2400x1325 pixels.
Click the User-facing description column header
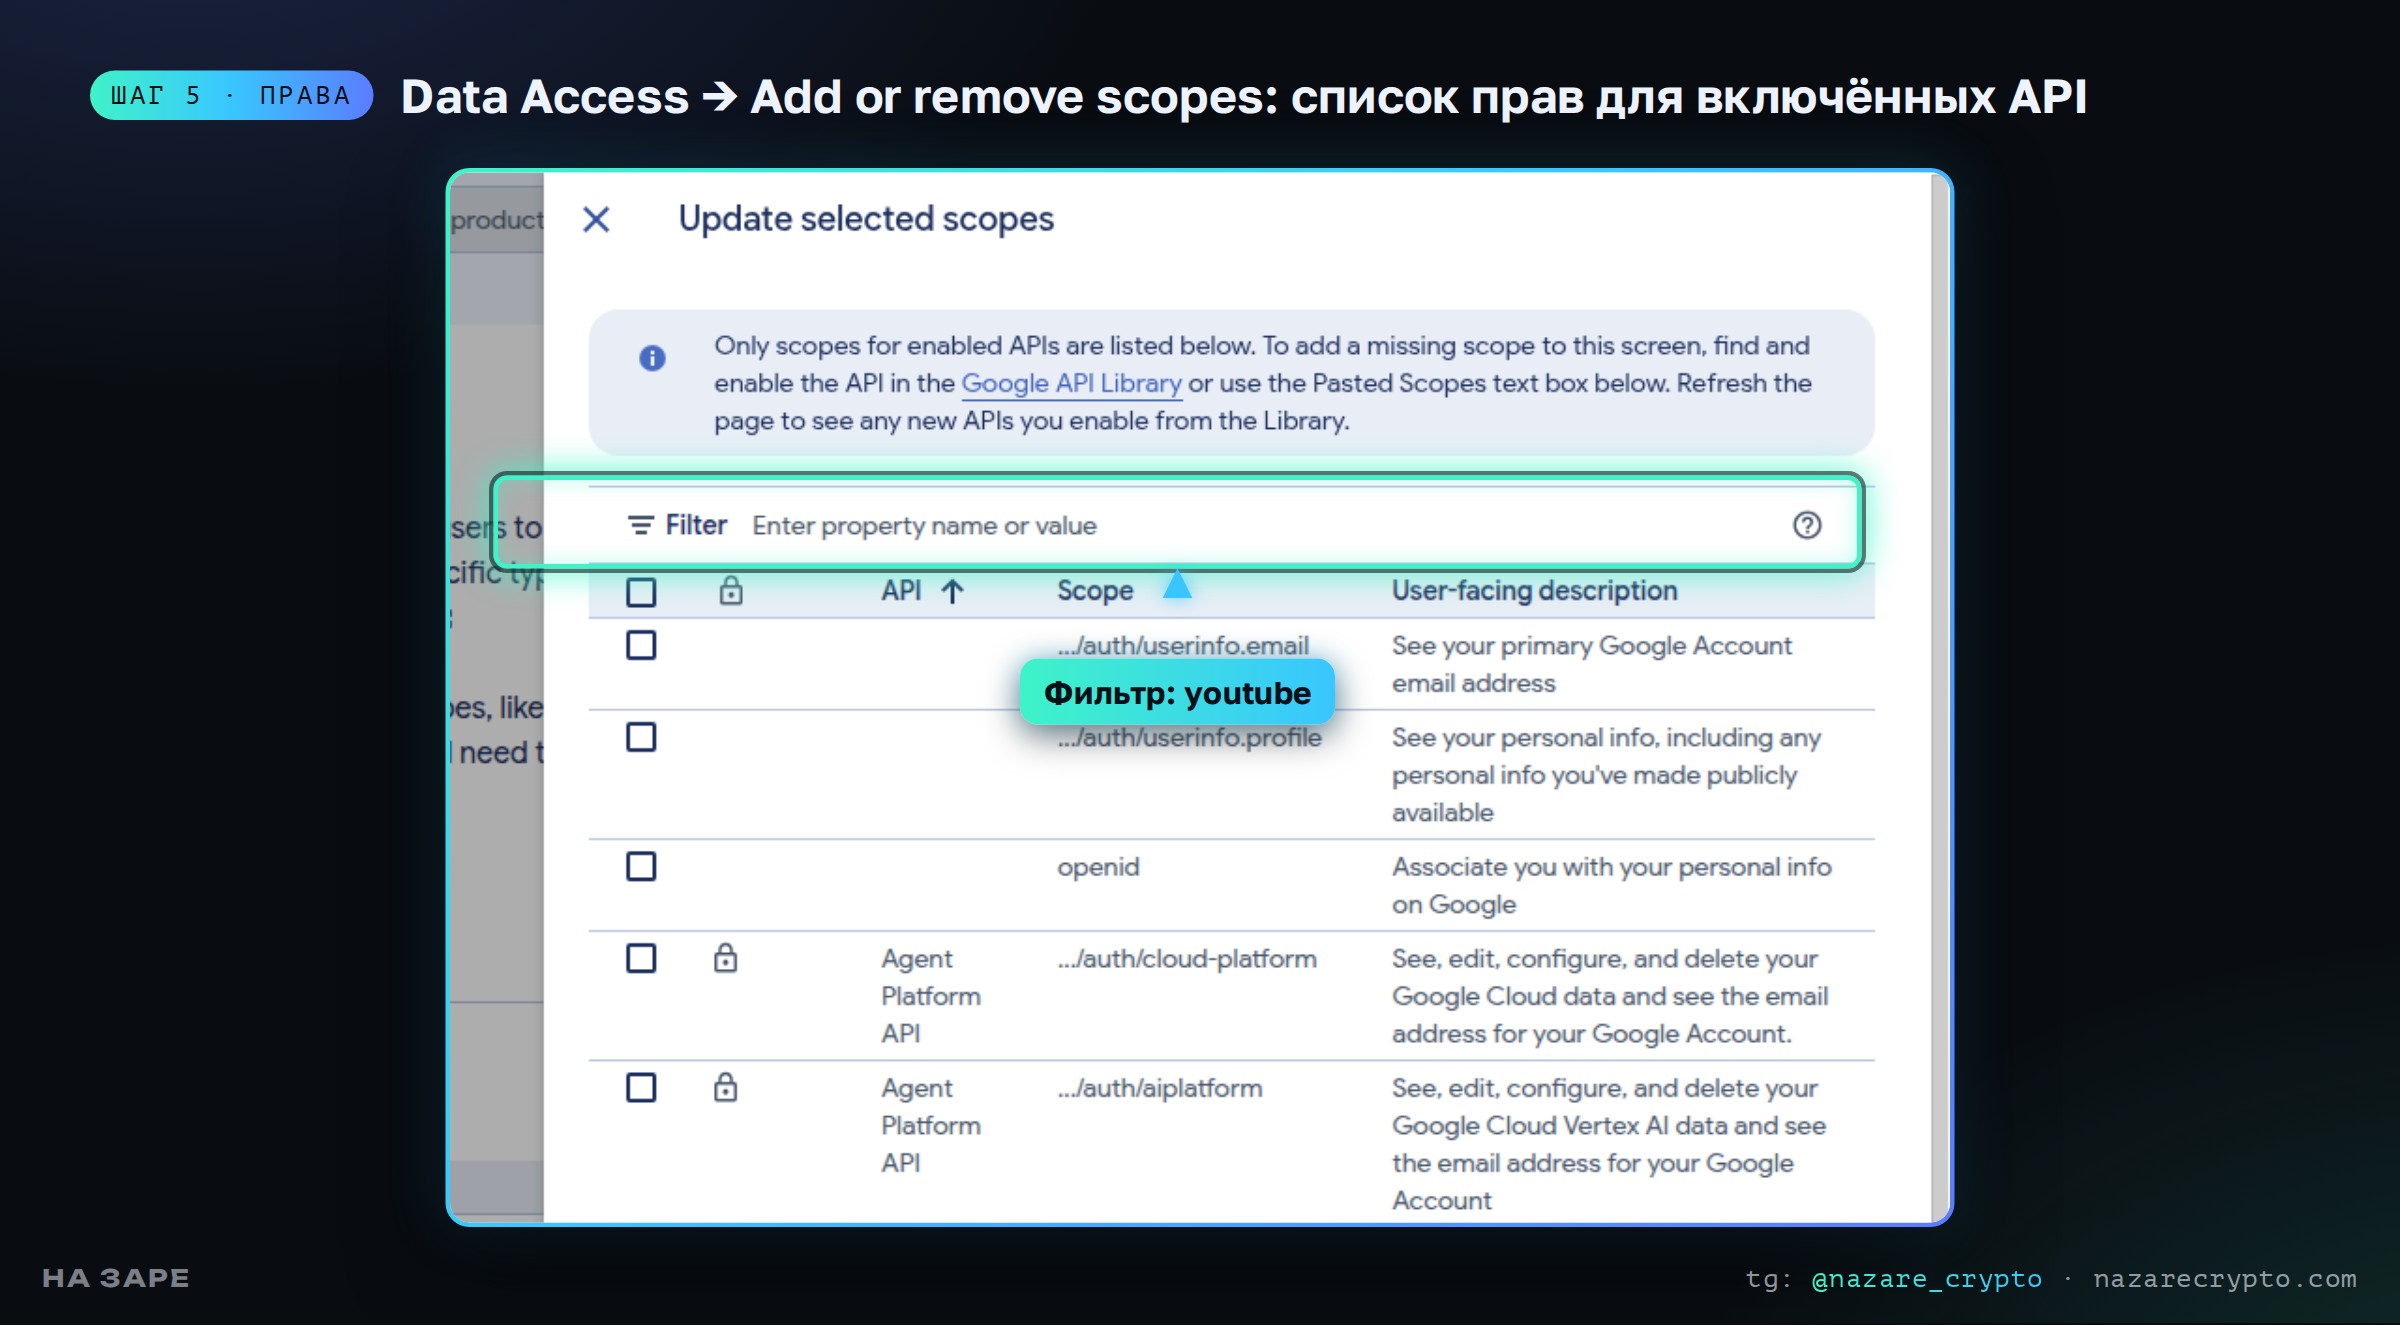click(x=1534, y=590)
